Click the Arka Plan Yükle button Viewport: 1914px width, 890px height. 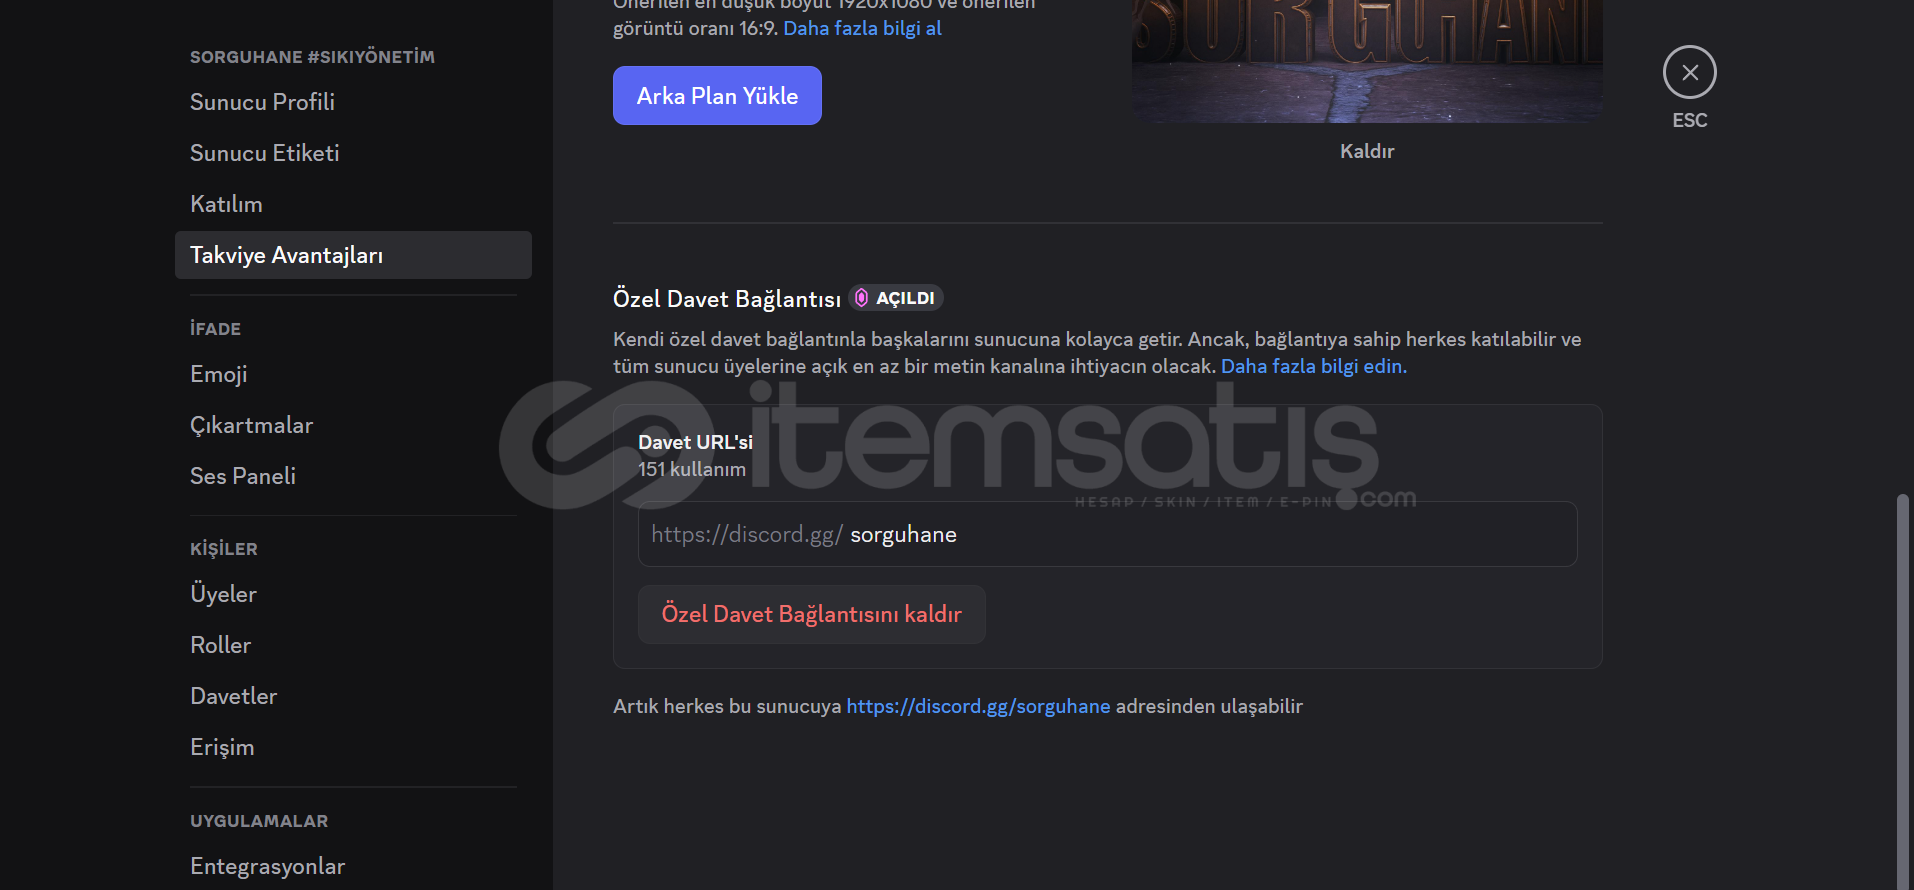tap(717, 96)
